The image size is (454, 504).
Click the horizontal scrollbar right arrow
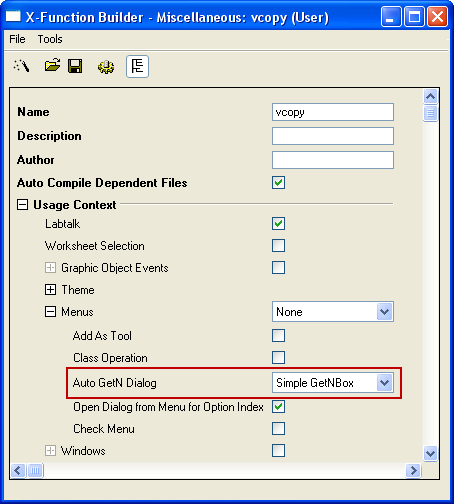coord(414,470)
